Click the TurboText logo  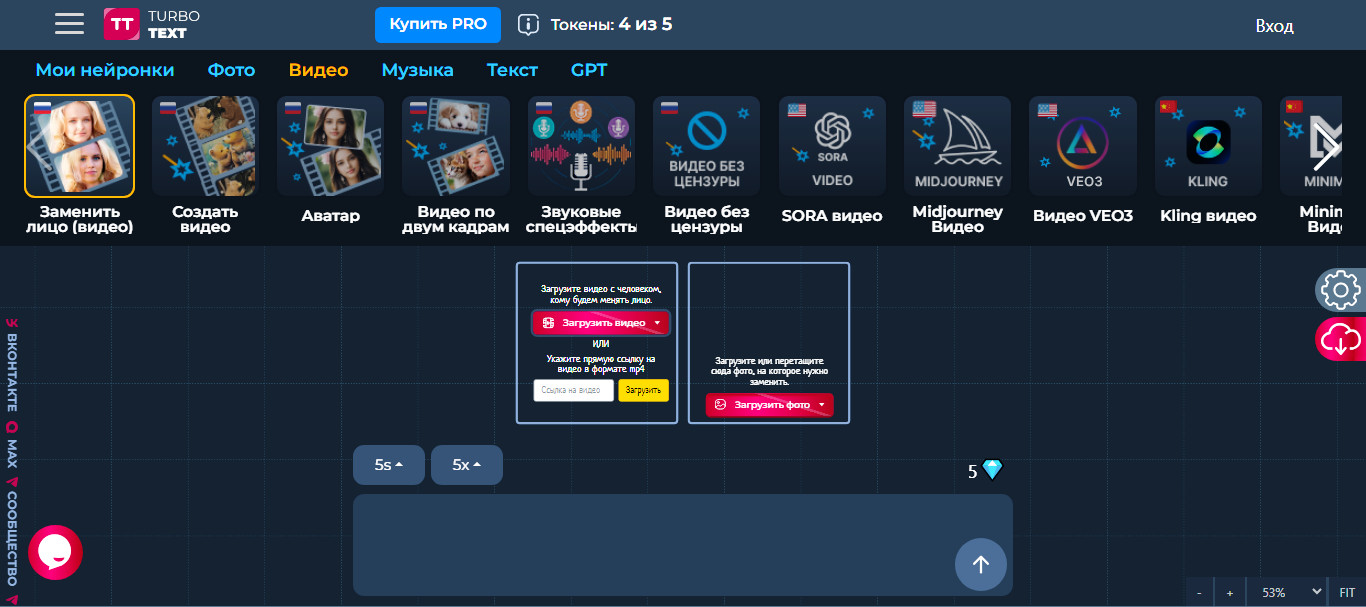point(152,24)
